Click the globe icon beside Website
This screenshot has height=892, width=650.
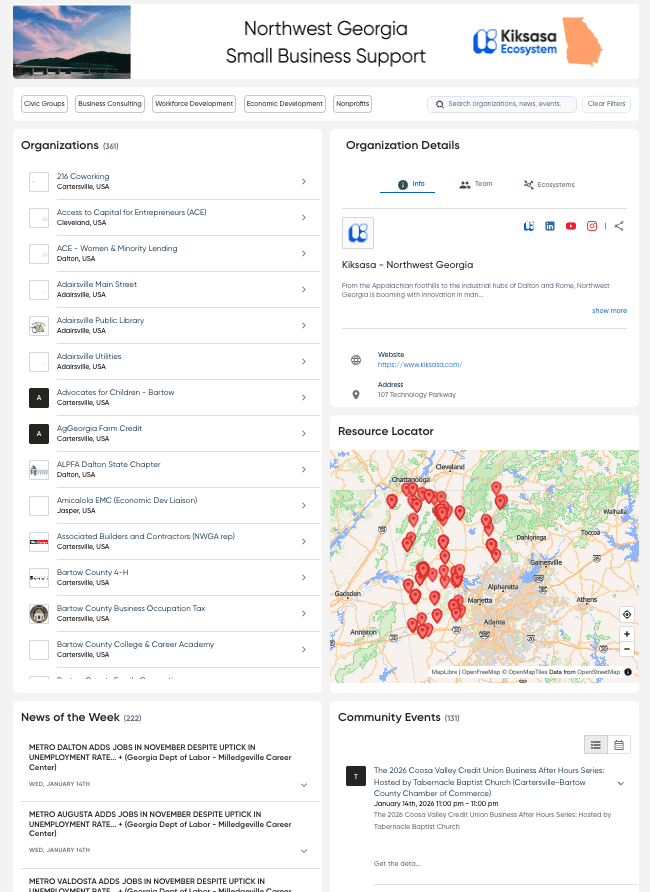[356, 360]
